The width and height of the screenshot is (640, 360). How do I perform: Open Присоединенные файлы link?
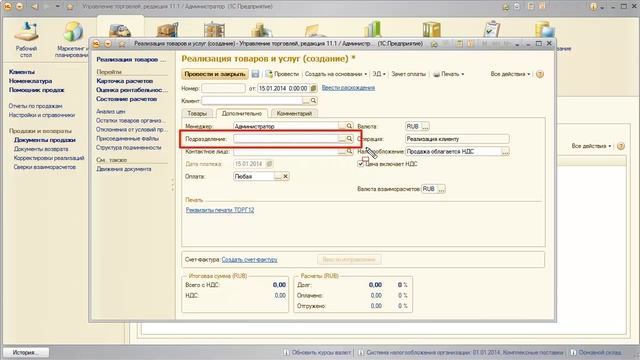click(x=127, y=138)
